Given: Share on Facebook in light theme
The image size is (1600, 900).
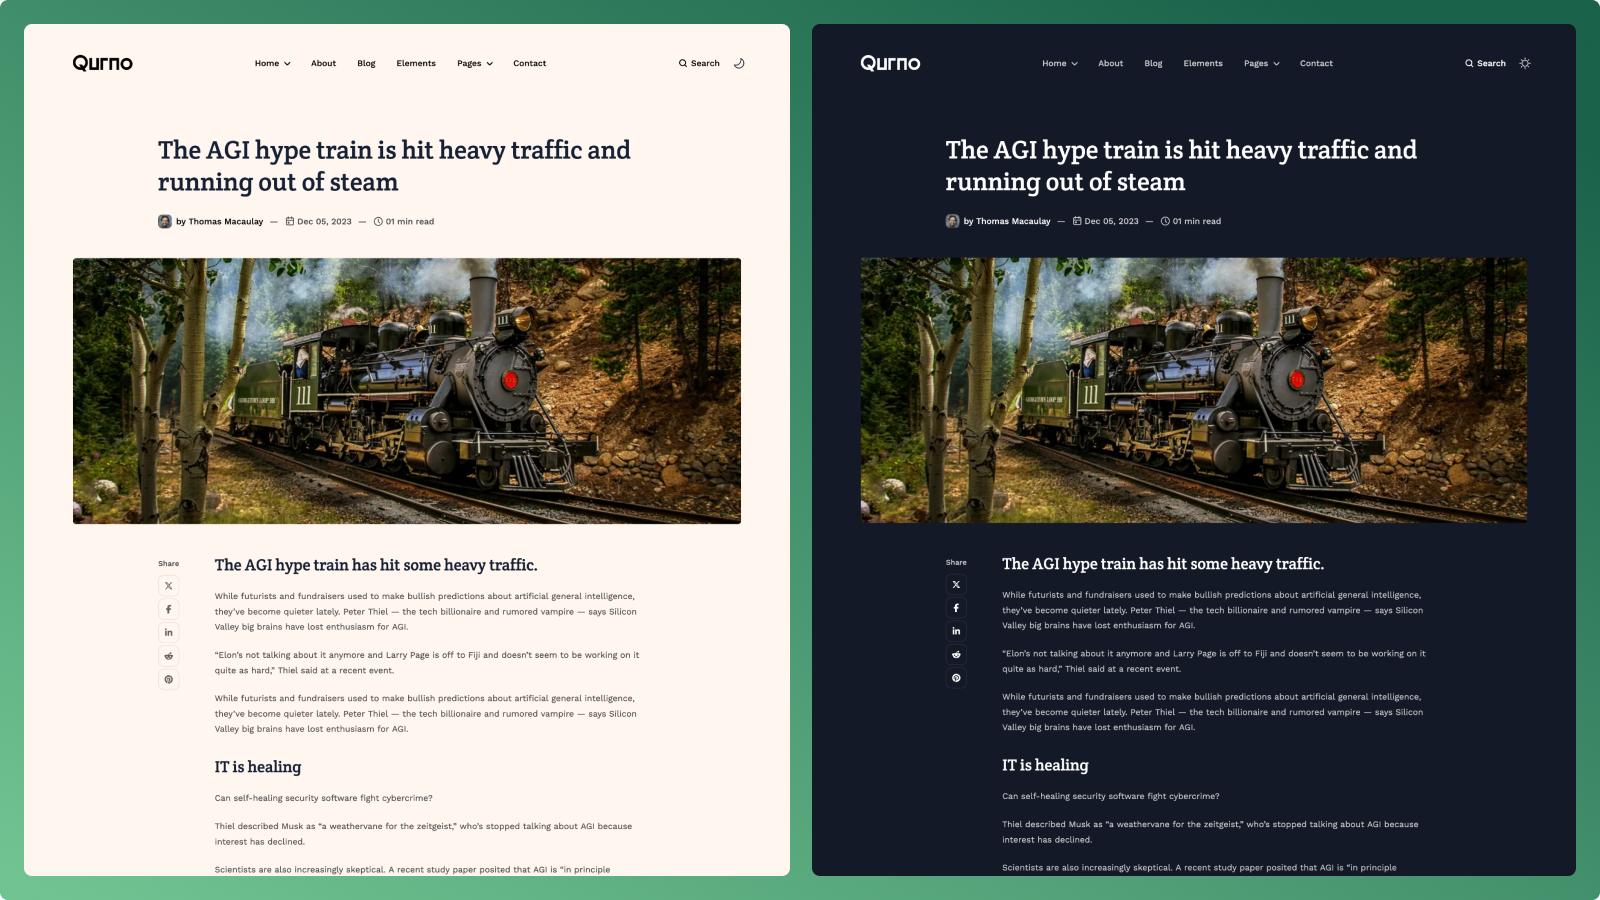Looking at the screenshot, I should click(168, 609).
